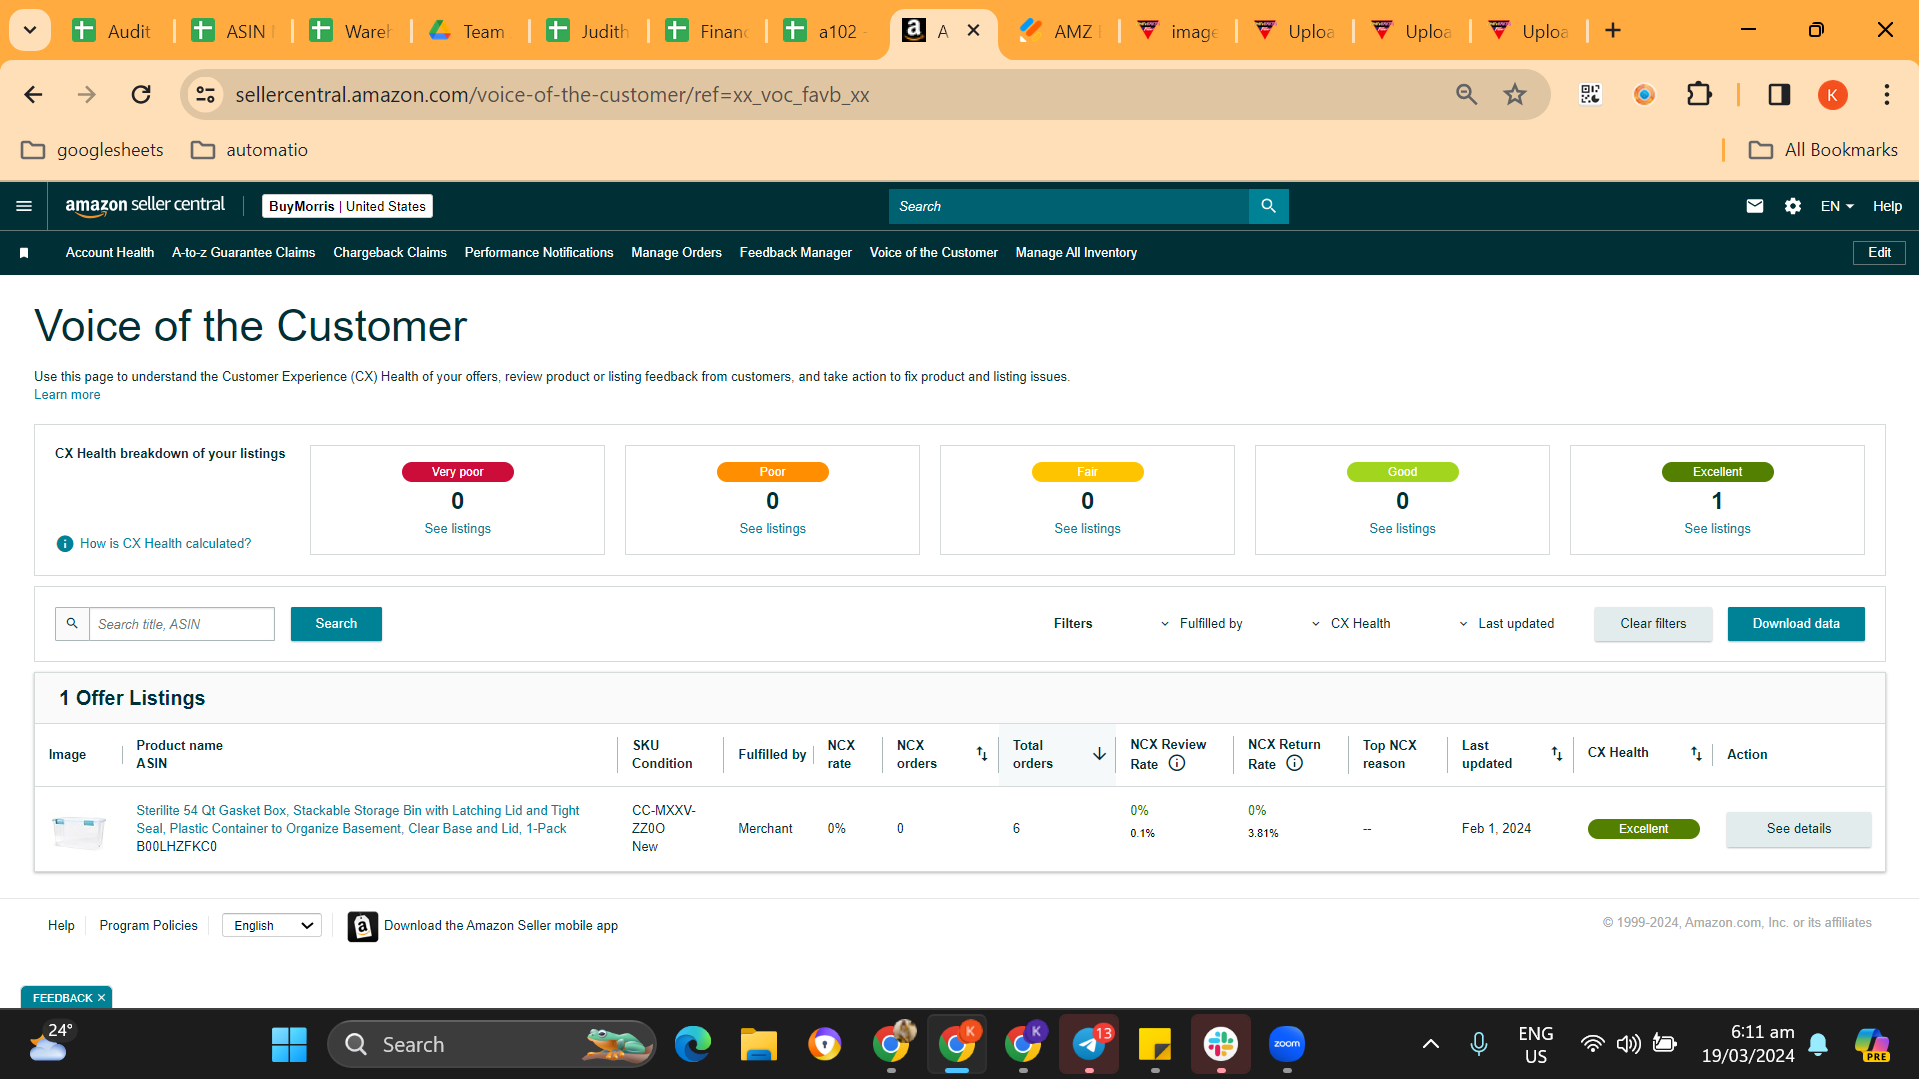Open the English language selector in footer
This screenshot has height=1079, width=1919.
coord(272,926)
